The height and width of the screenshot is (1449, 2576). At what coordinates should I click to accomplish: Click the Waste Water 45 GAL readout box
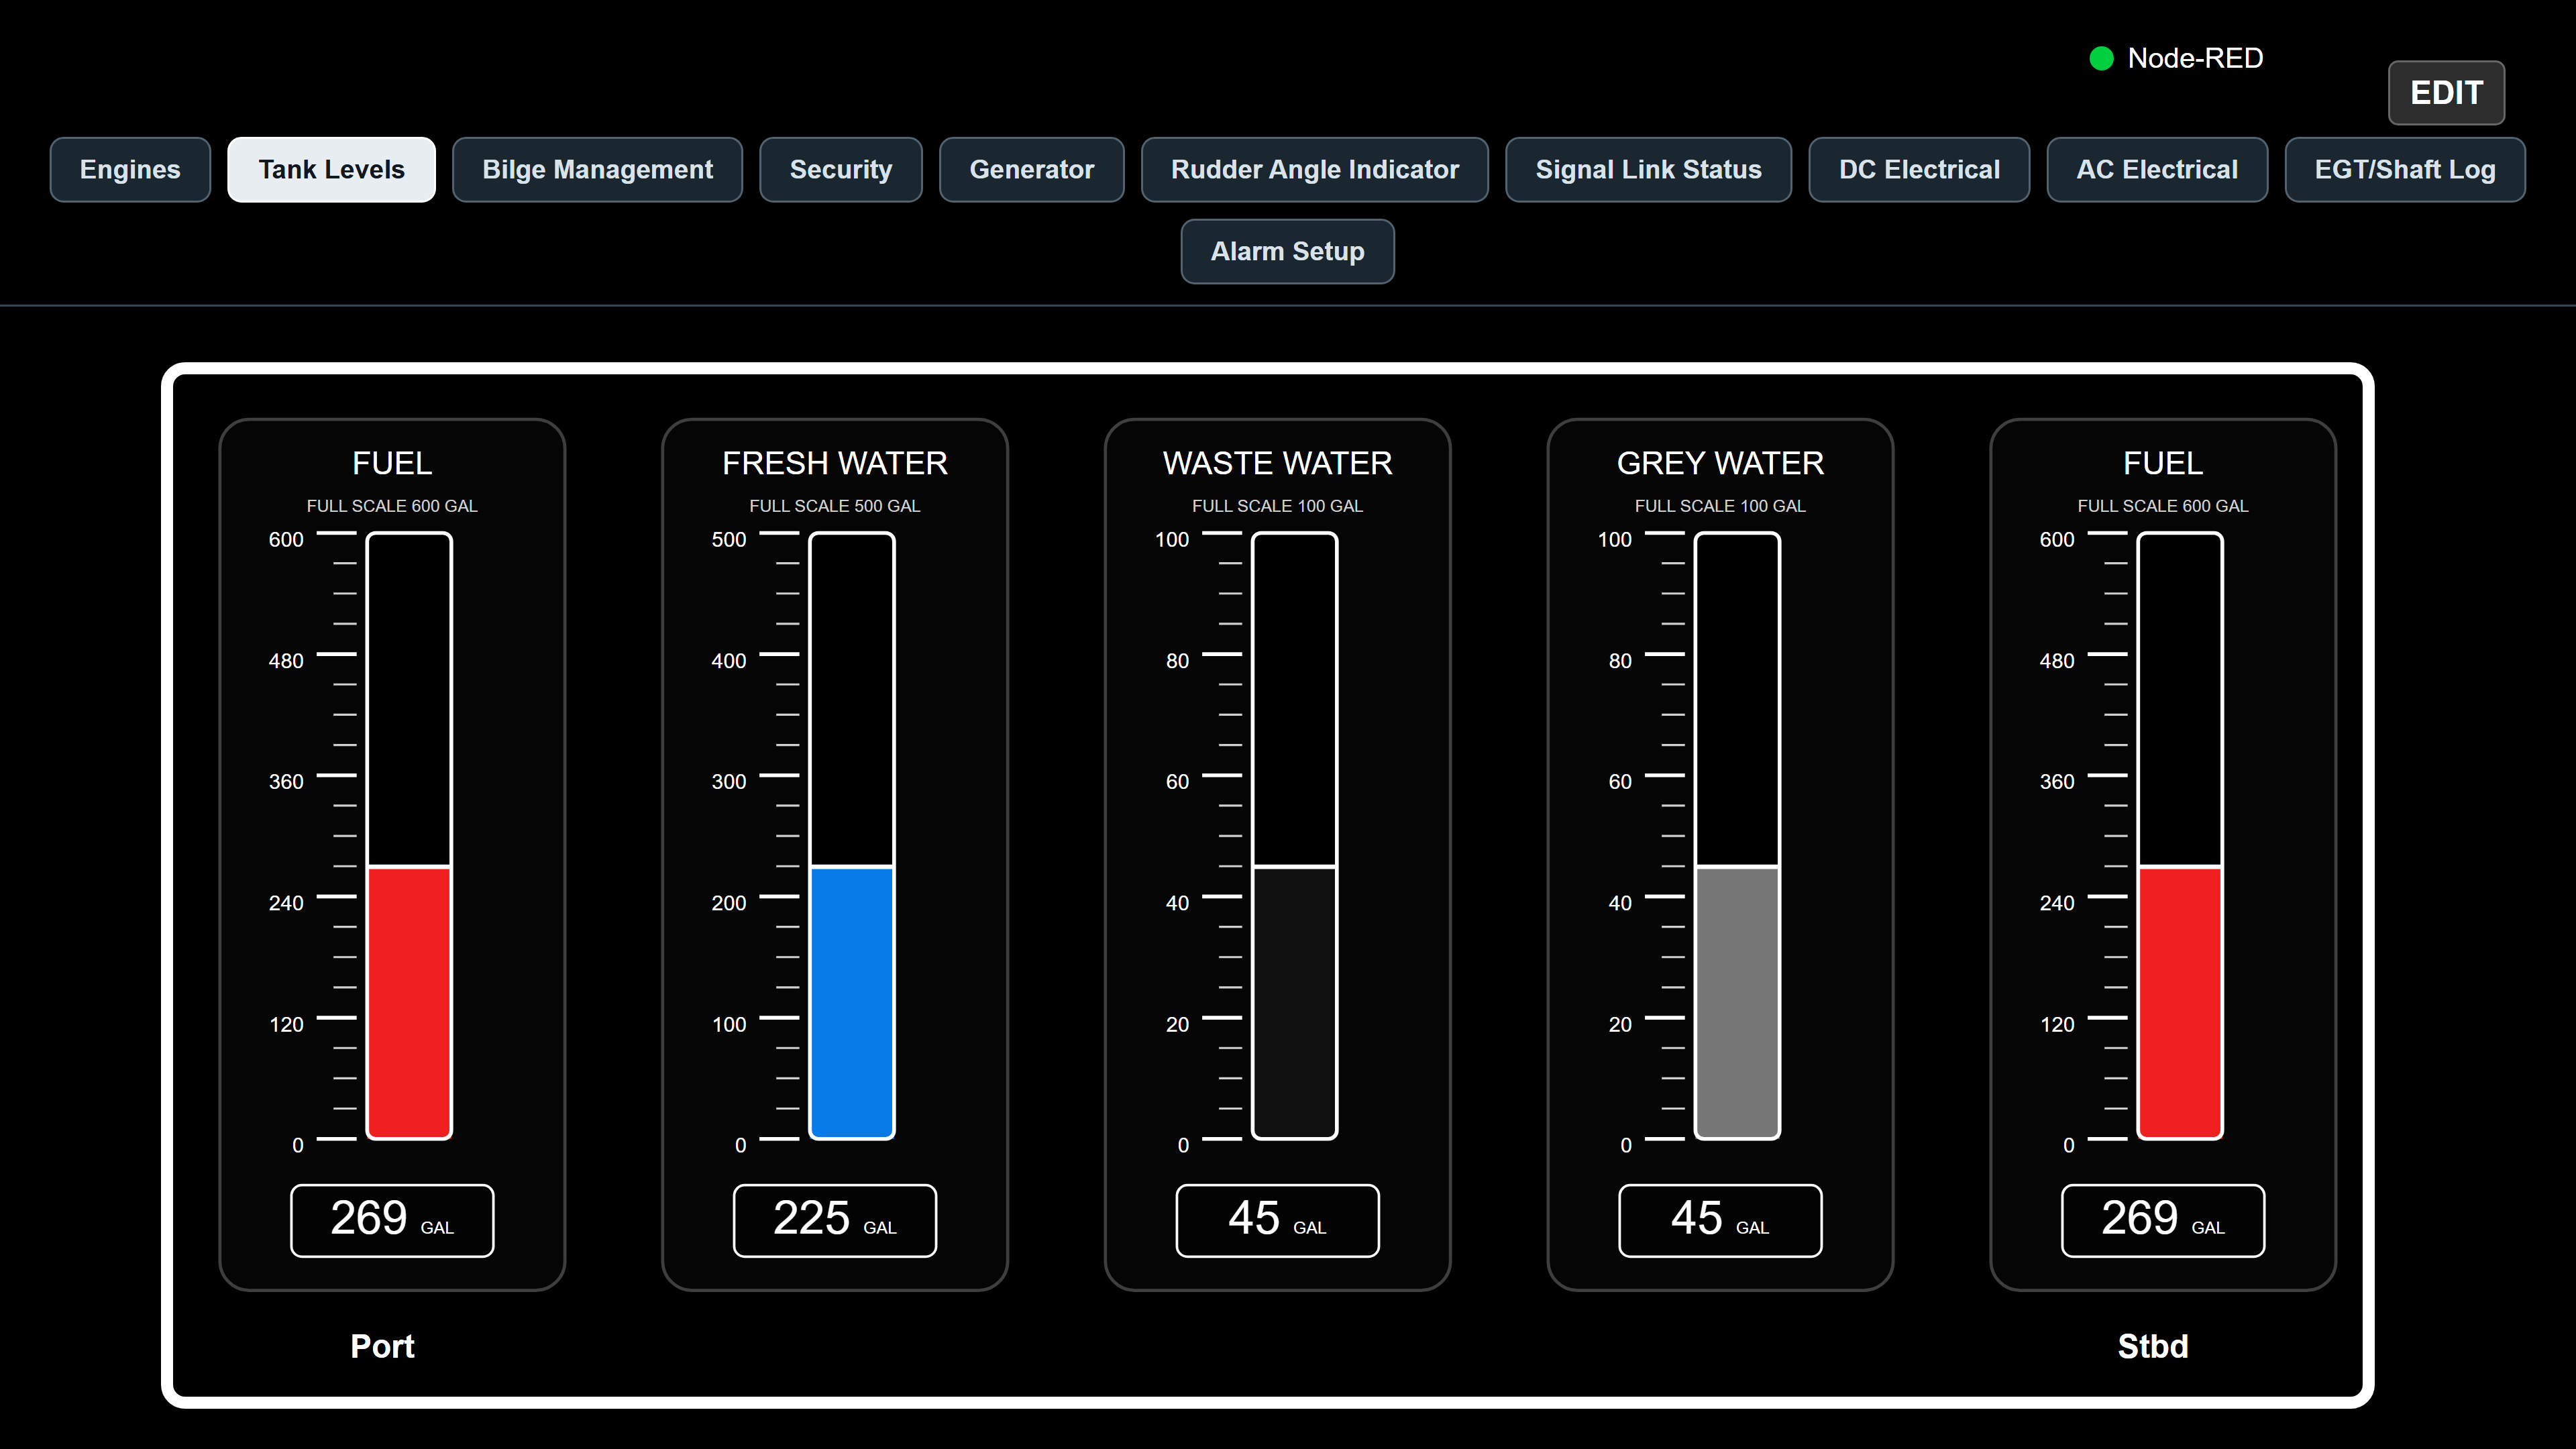pos(1277,1220)
